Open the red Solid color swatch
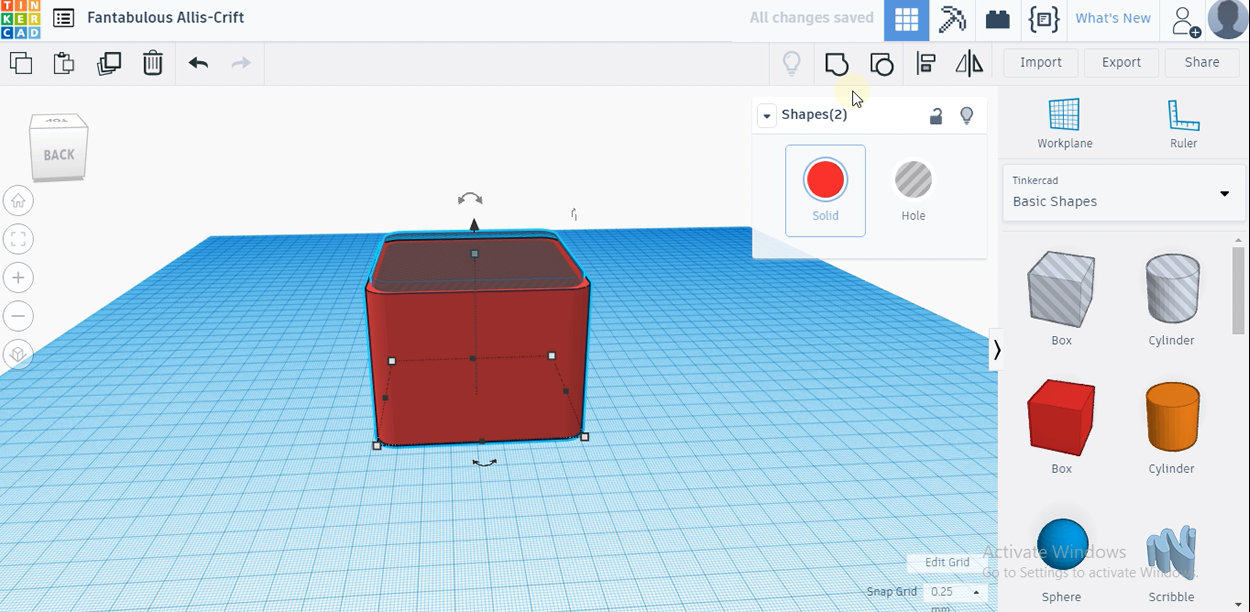 825,180
